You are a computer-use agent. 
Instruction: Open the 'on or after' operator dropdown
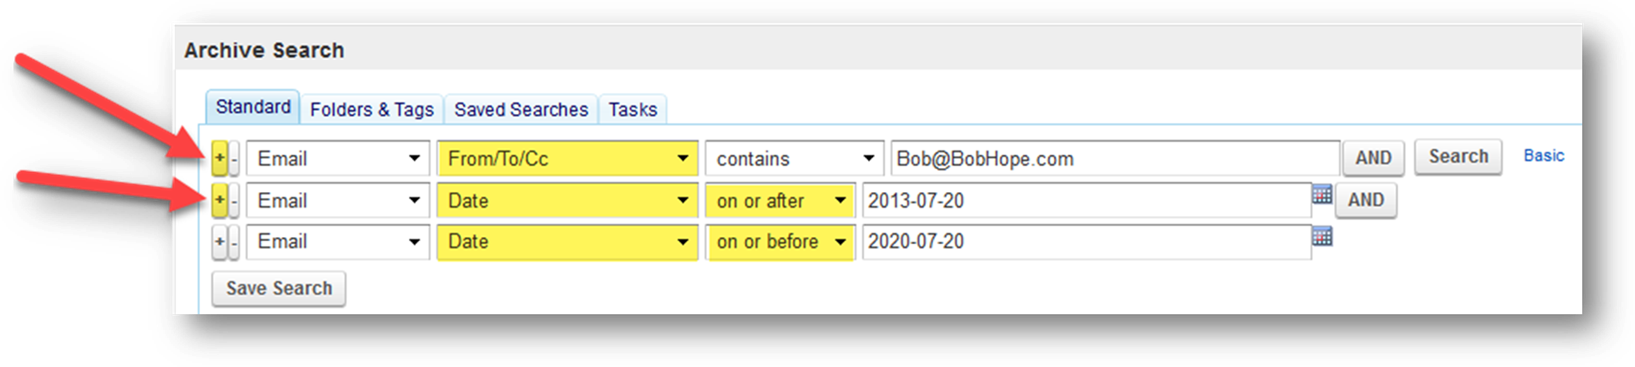780,200
